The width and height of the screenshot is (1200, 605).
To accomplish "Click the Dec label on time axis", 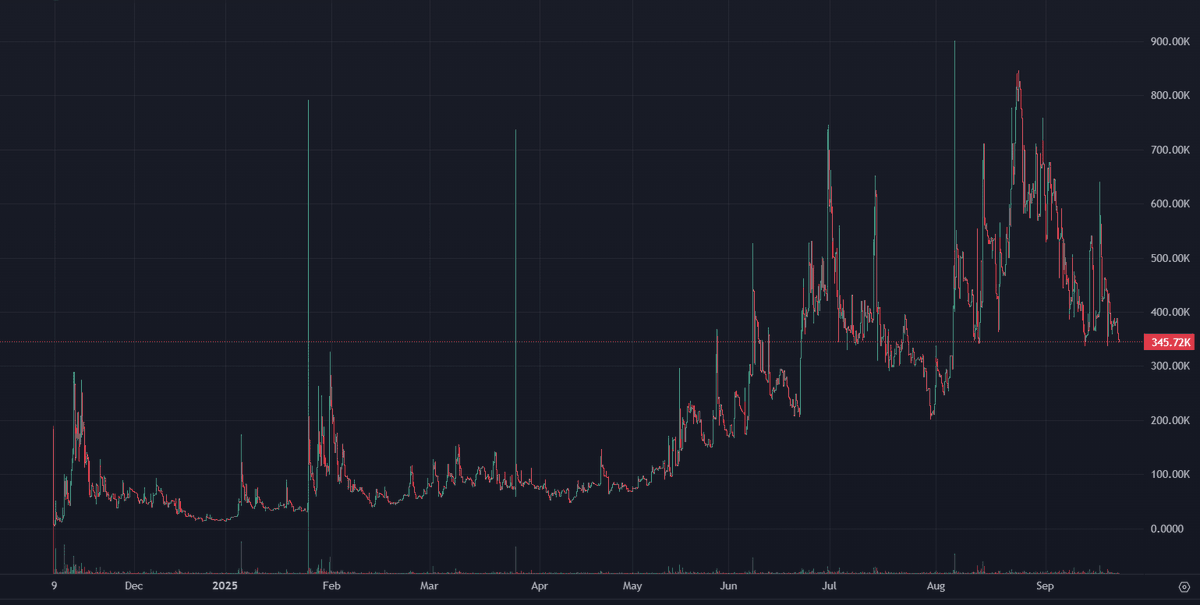I will [x=134, y=588].
